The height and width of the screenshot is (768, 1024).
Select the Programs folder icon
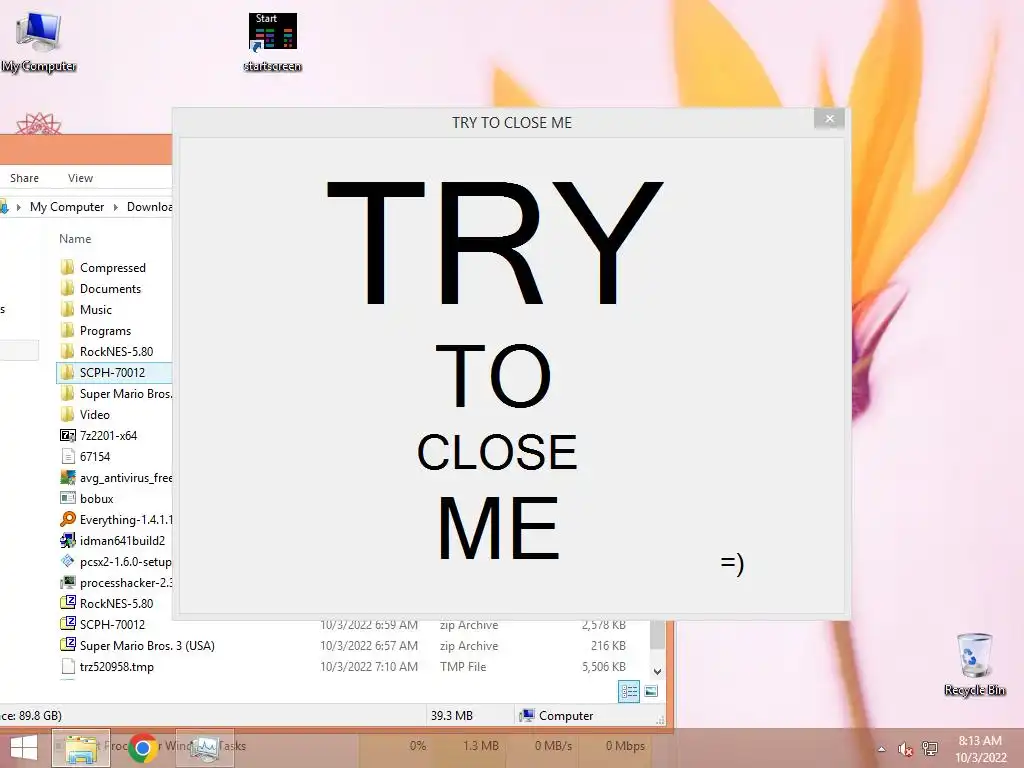(67, 330)
